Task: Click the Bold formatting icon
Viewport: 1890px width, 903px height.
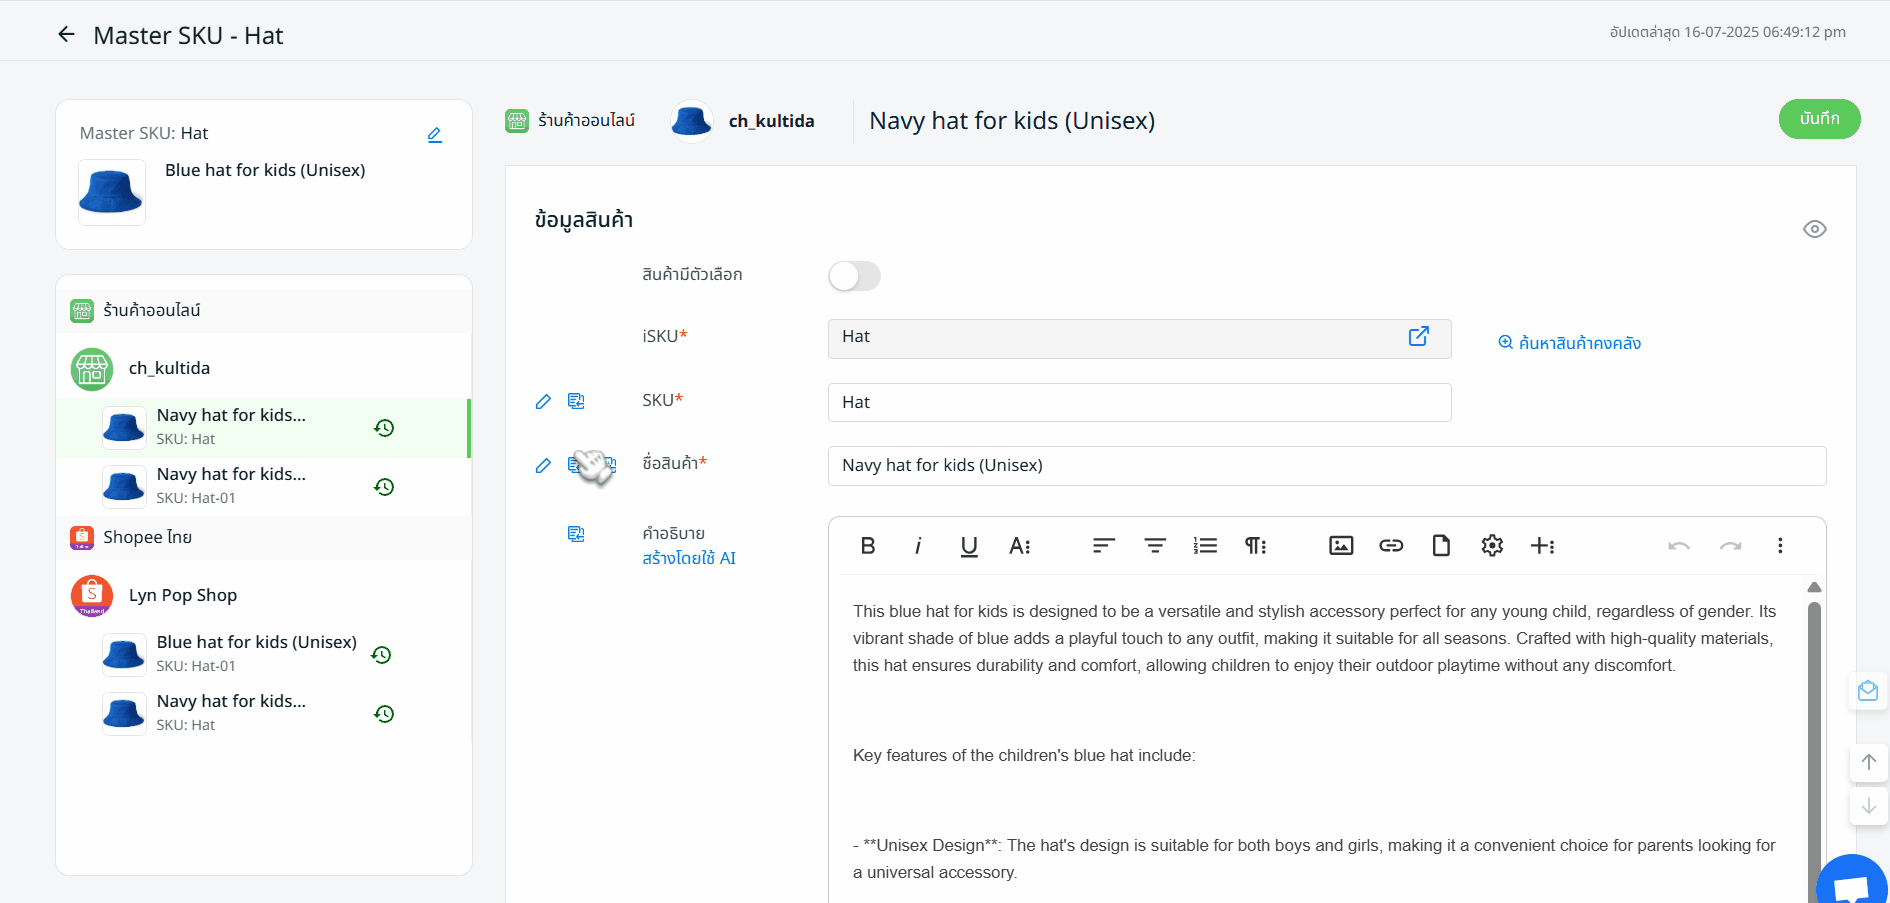Action: [x=867, y=546]
